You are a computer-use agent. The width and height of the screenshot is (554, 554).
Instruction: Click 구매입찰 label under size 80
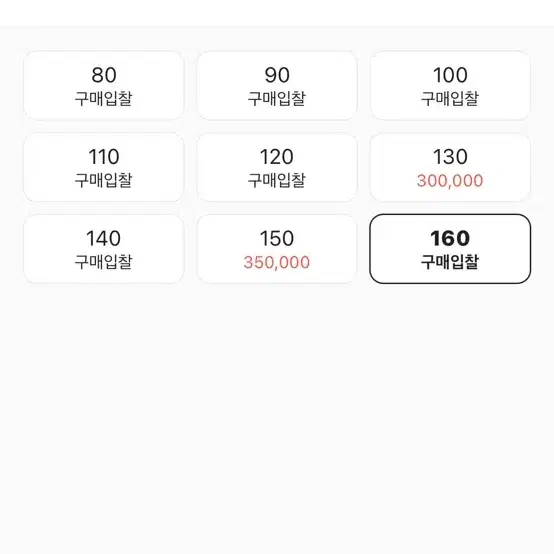(x=104, y=98)
